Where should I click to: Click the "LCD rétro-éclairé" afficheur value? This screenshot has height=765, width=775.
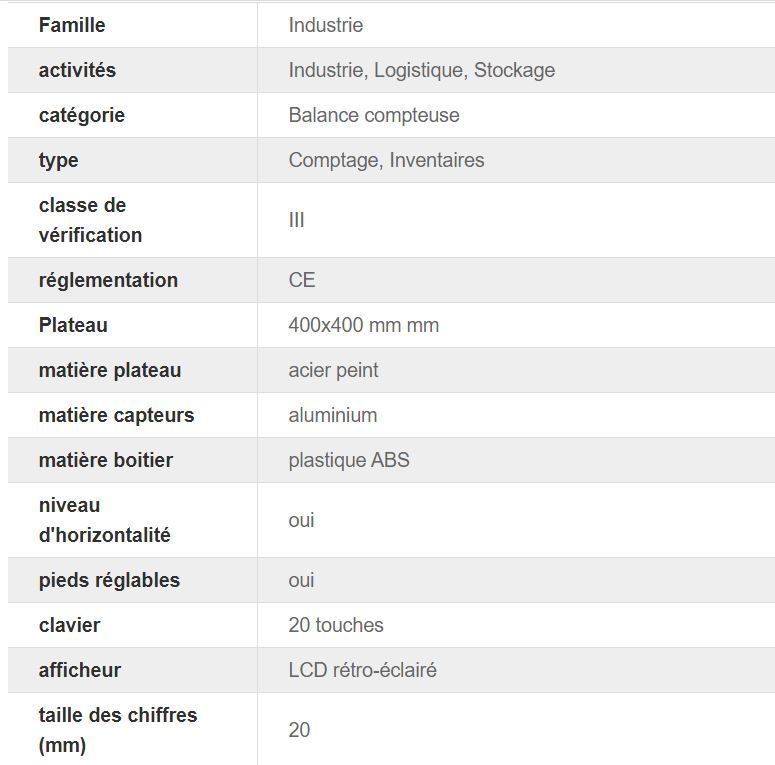(362, 670)
